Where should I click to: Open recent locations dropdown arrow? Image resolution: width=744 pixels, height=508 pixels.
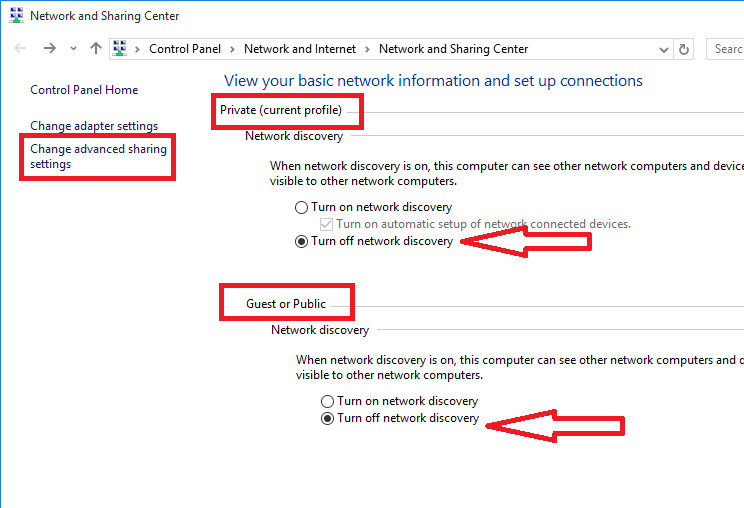point(73,48)
